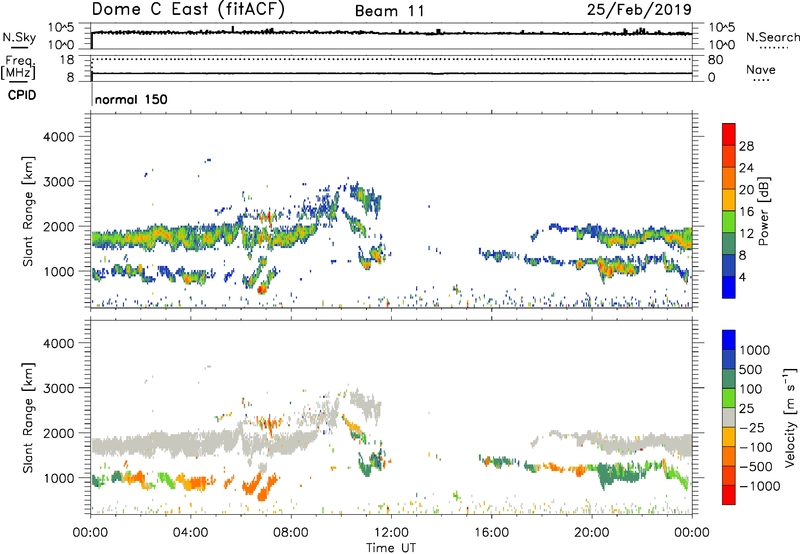Click the "normal 150" CPID annotation

coord(131,99)
